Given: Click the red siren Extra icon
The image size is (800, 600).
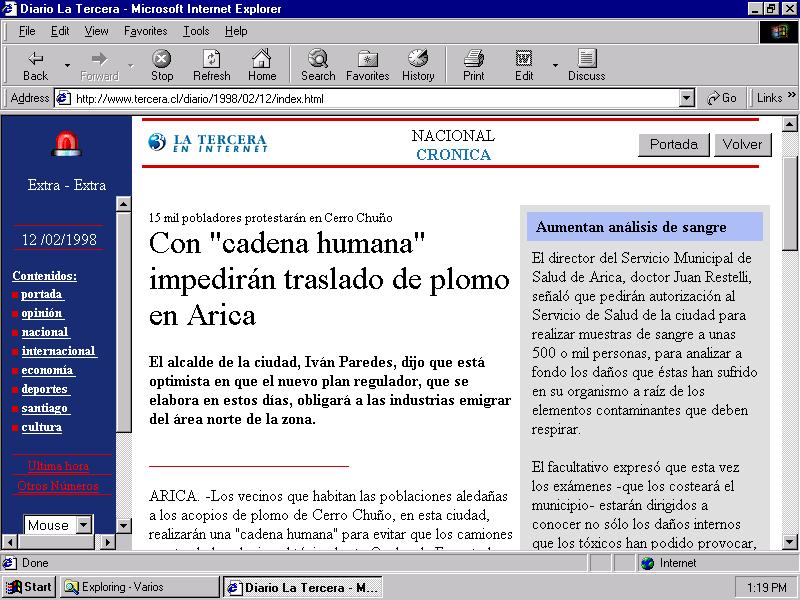Looking at the screenshot, I should 67,144.
